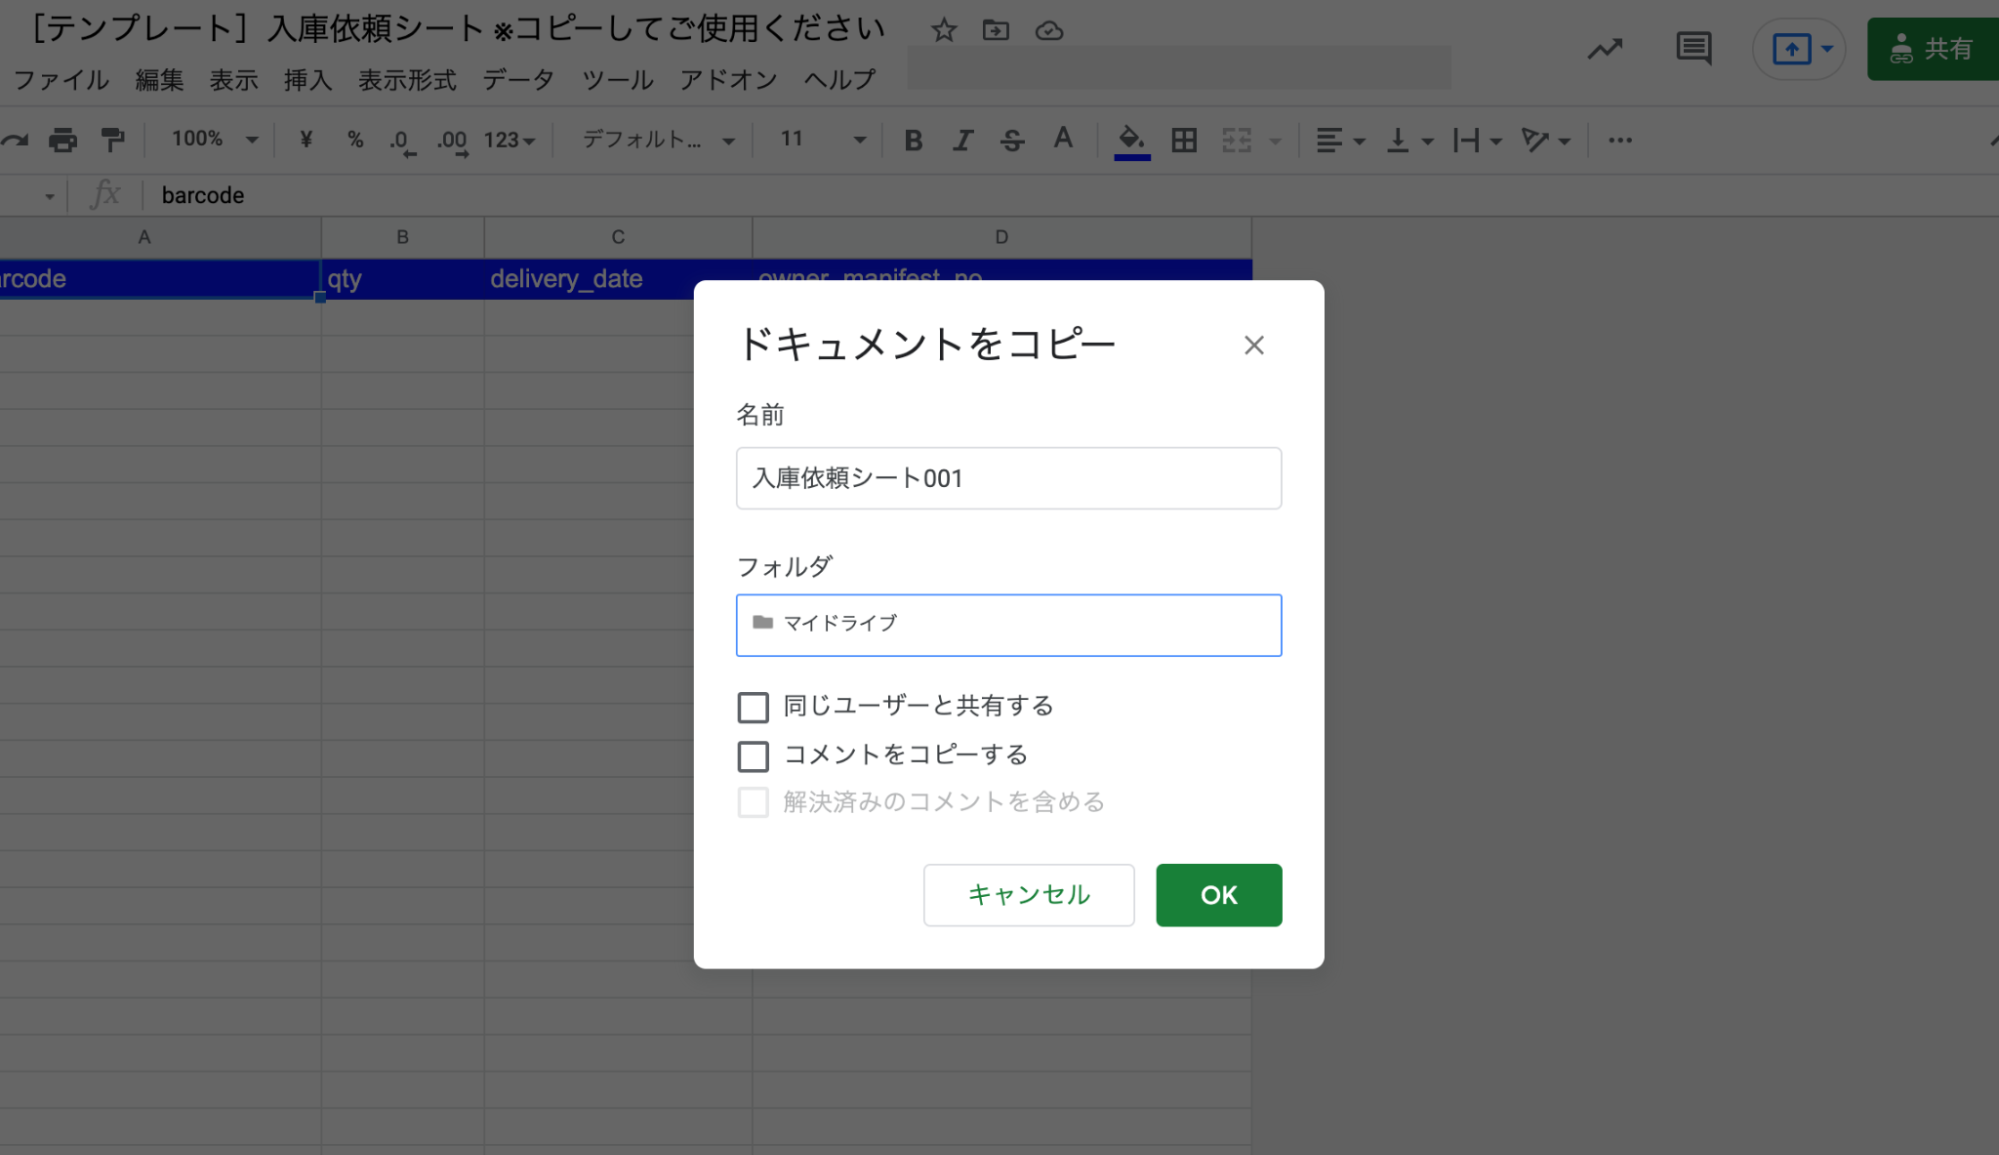Check コメントをコピーする option
The image size is (1999, 1155).
pos(753,755)
